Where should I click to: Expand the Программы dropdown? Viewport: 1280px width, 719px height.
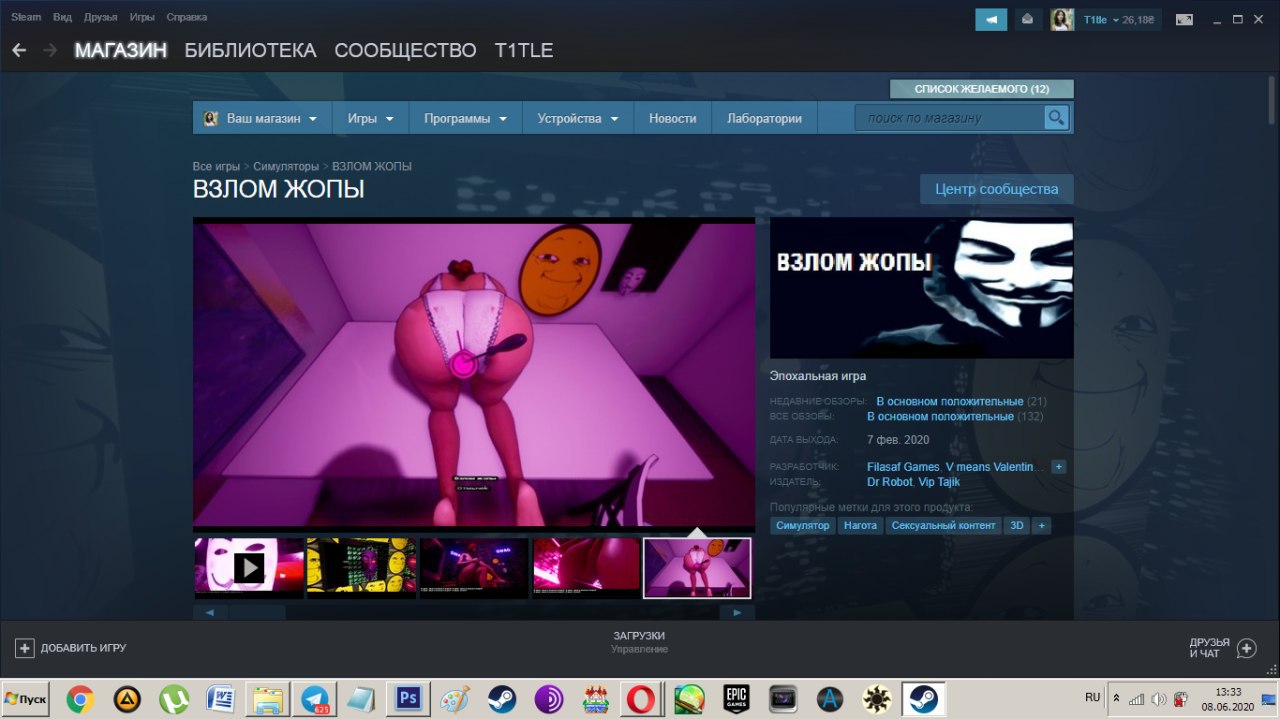click(x=465, y=118)
